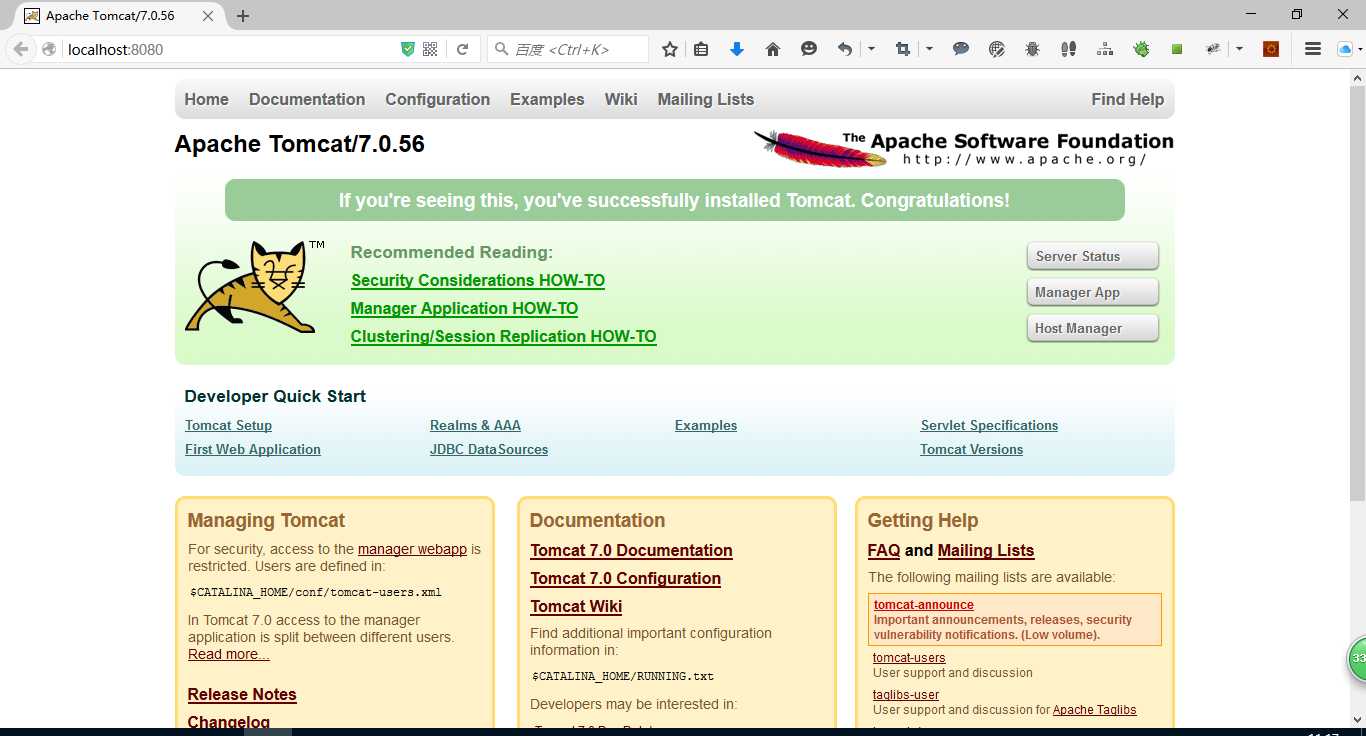This screenshot has width=1366, height=736.
Task: Click the Tomcat cat logo image
Action: [x=252, y=287]
